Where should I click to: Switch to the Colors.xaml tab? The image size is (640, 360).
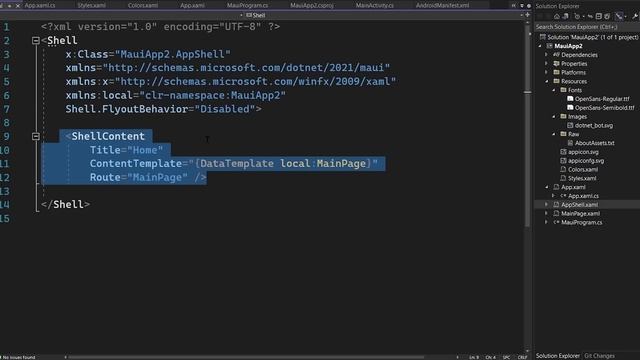coord(143,6)
